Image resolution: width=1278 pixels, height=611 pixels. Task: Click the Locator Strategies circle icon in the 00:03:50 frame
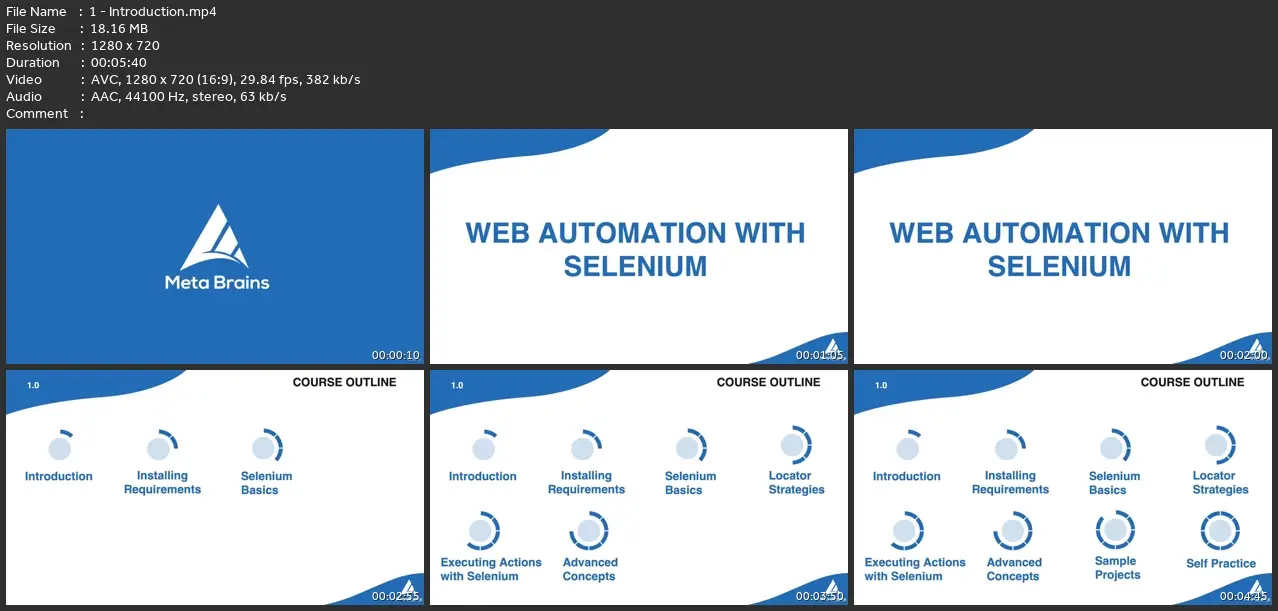795,445
